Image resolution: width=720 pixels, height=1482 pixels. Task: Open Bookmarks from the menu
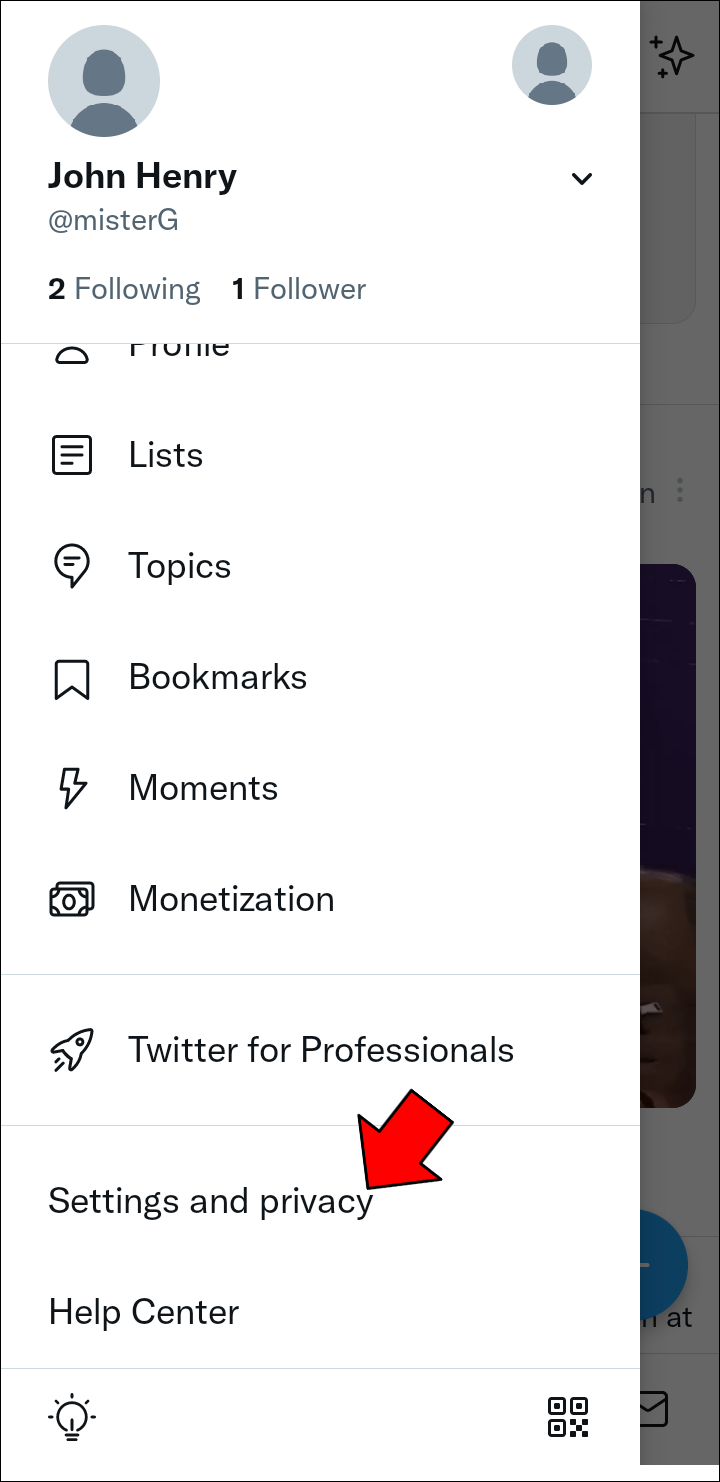coord(217,676)
